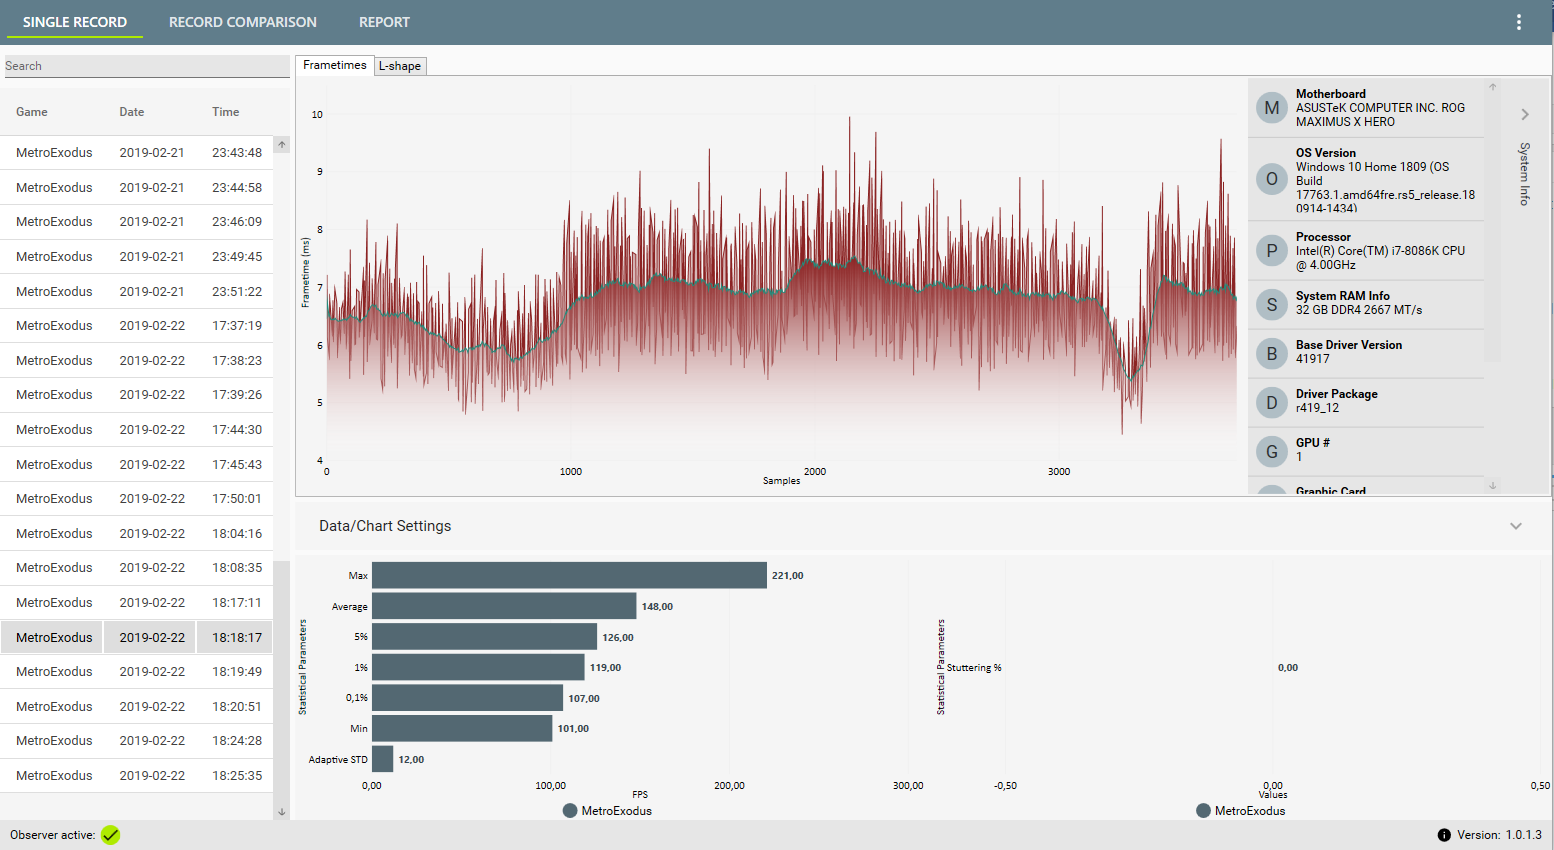Select the record at 17:45:43
The width and height of the screenshot is (1554, 850).
point(137,465)
